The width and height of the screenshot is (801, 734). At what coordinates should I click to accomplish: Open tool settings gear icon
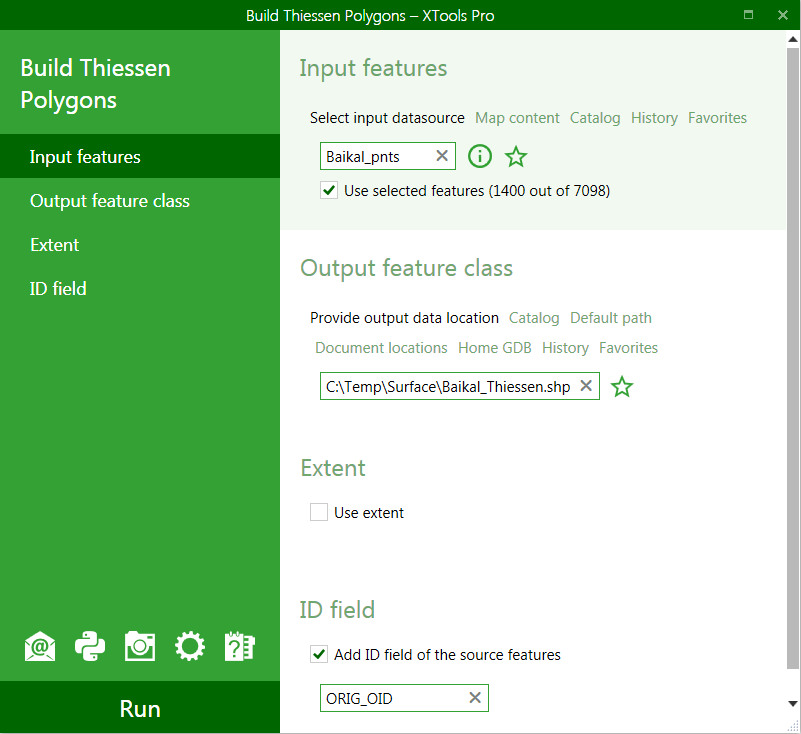[x=190, y=647]
